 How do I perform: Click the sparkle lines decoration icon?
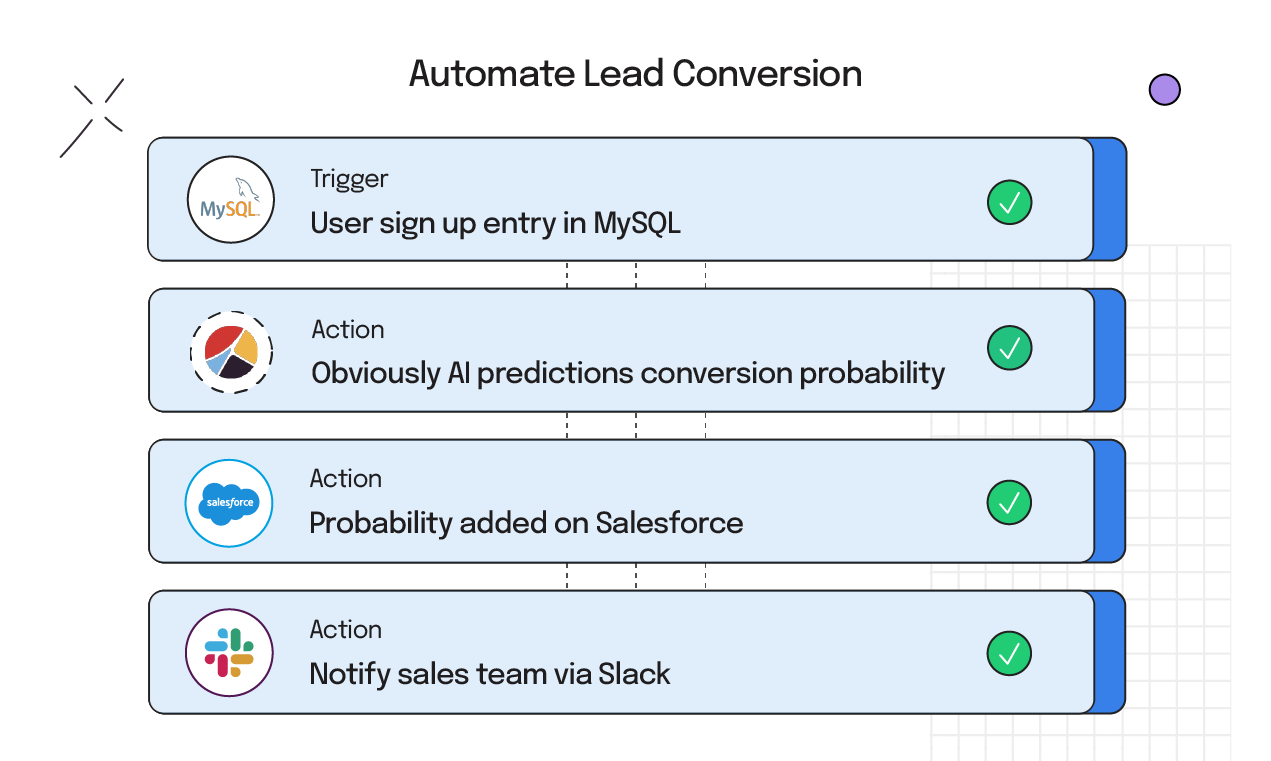[92, 118]
